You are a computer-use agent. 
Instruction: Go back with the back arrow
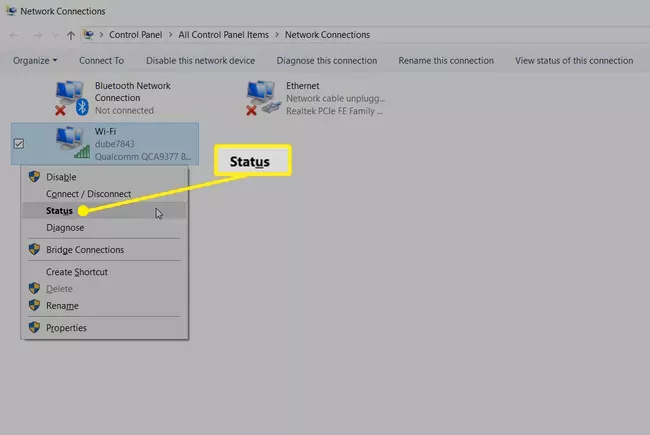point(14,35)
